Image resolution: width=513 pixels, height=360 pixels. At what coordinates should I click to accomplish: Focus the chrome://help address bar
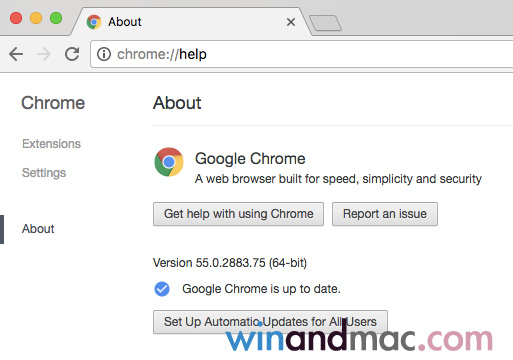[x=302, y=54]
